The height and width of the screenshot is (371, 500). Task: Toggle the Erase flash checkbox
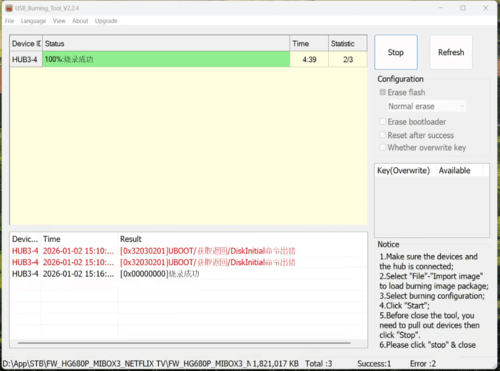(383, 92)
